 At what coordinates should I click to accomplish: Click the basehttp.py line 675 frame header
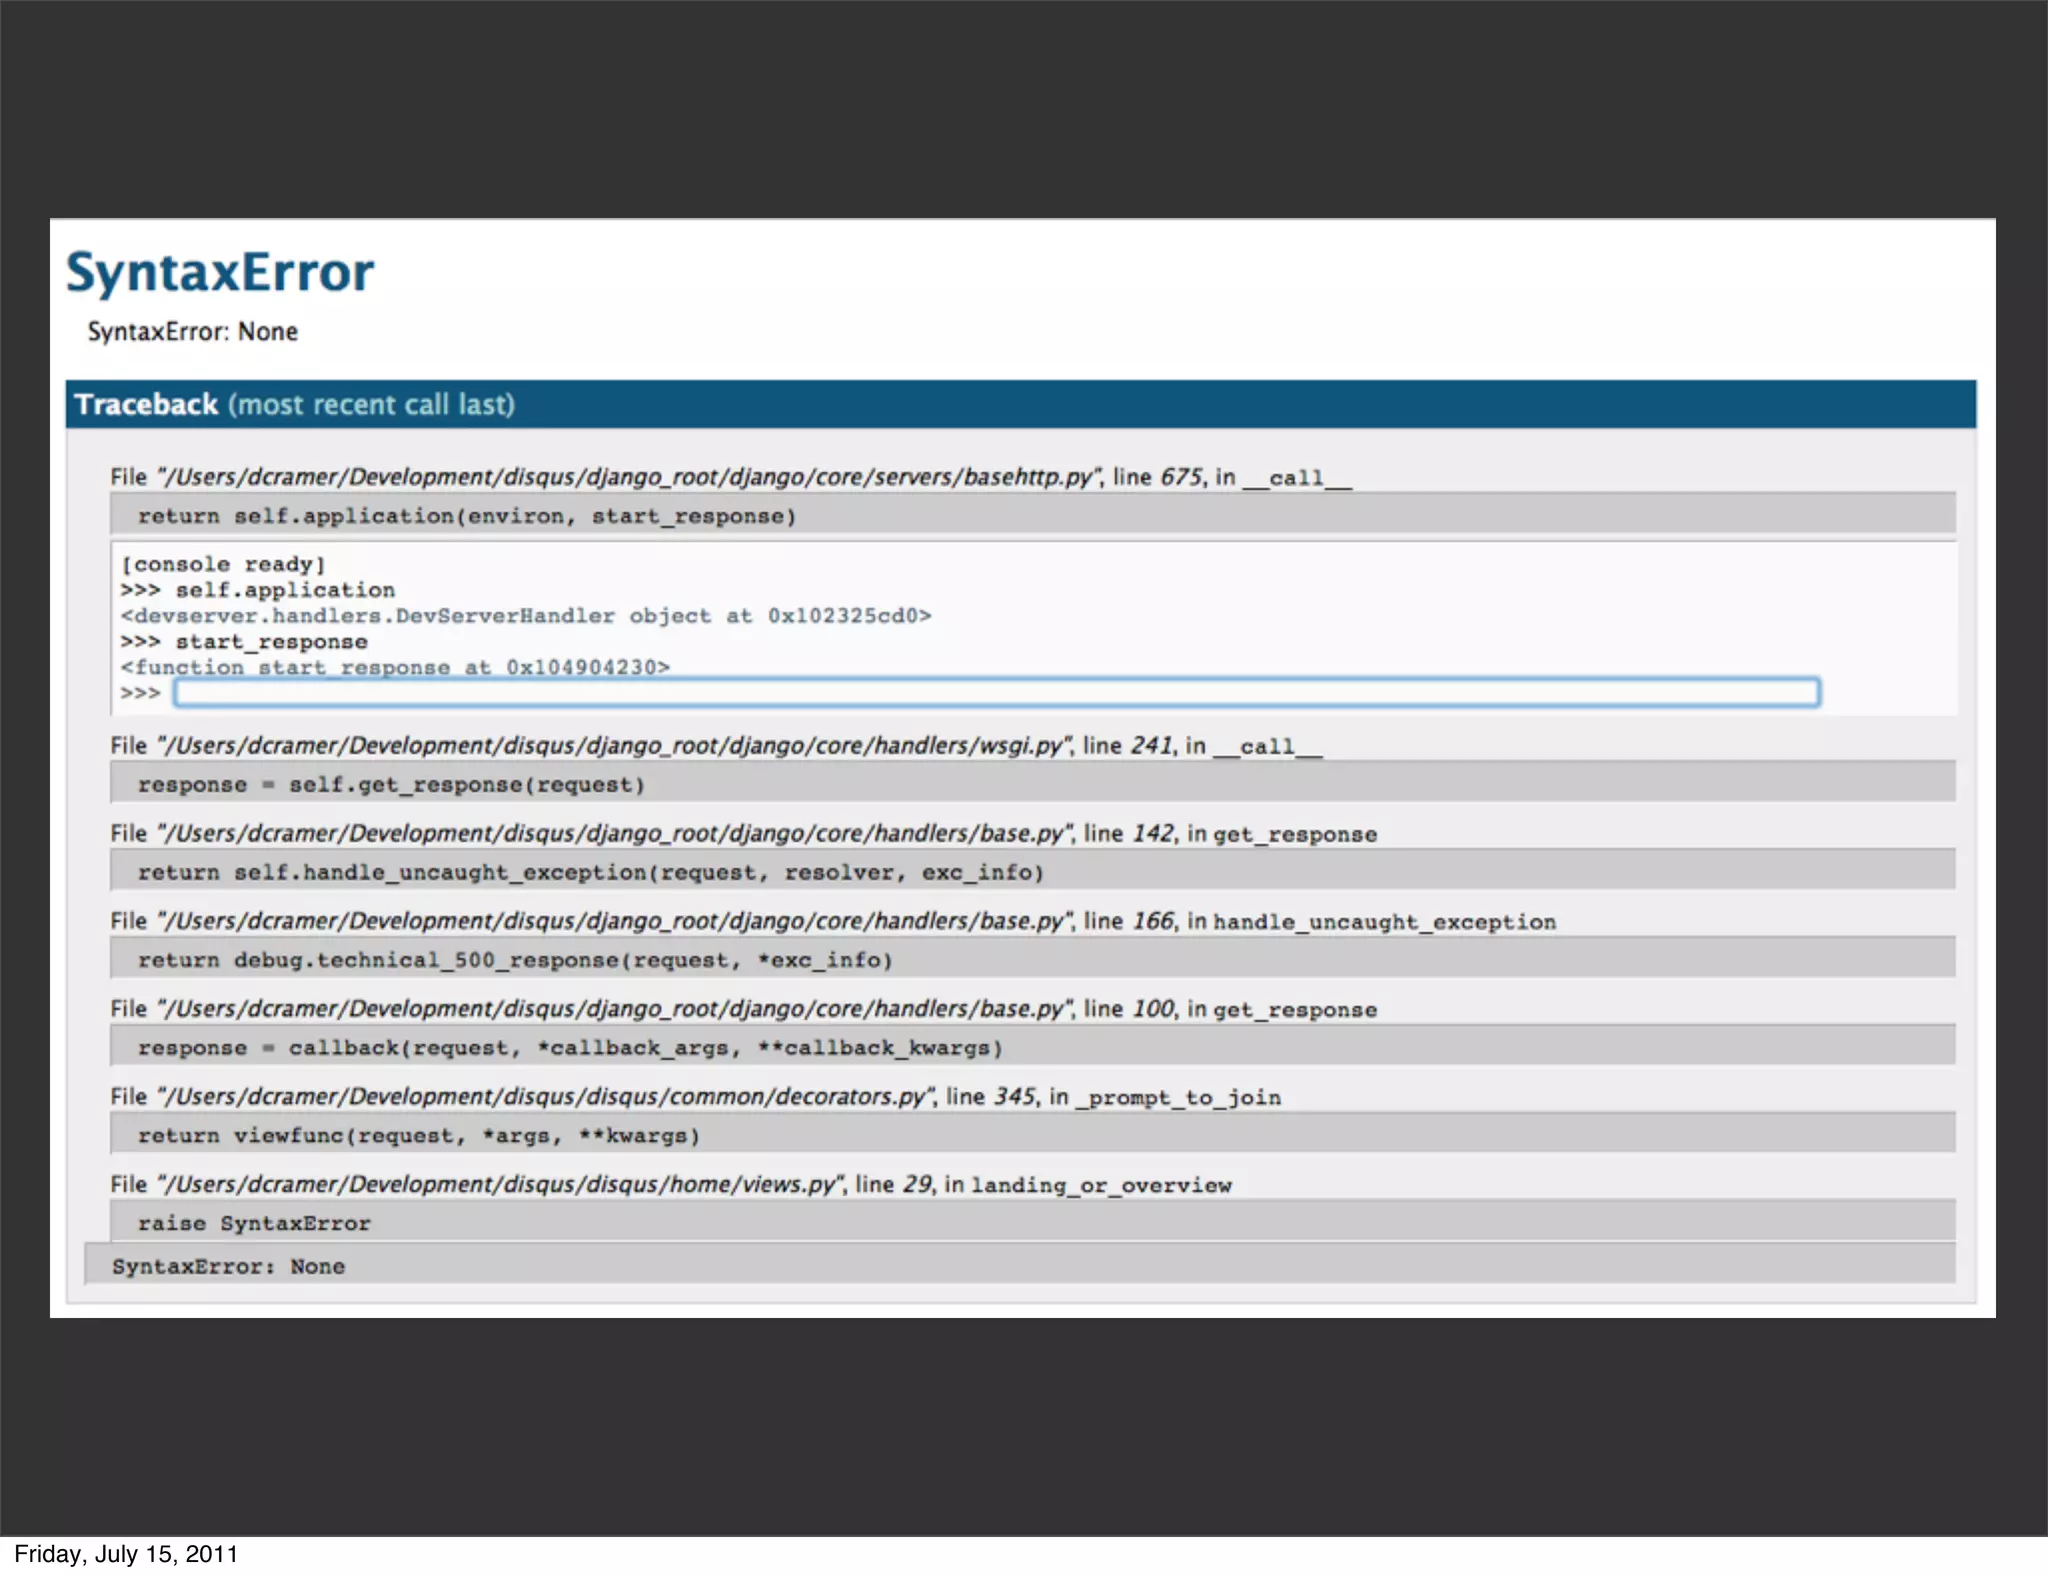[730, 477]
